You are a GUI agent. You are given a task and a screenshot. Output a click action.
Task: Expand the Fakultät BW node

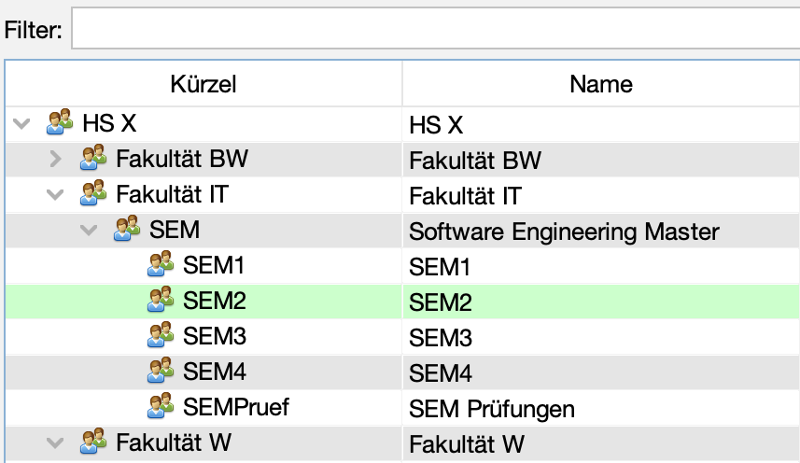pos(56,158)
